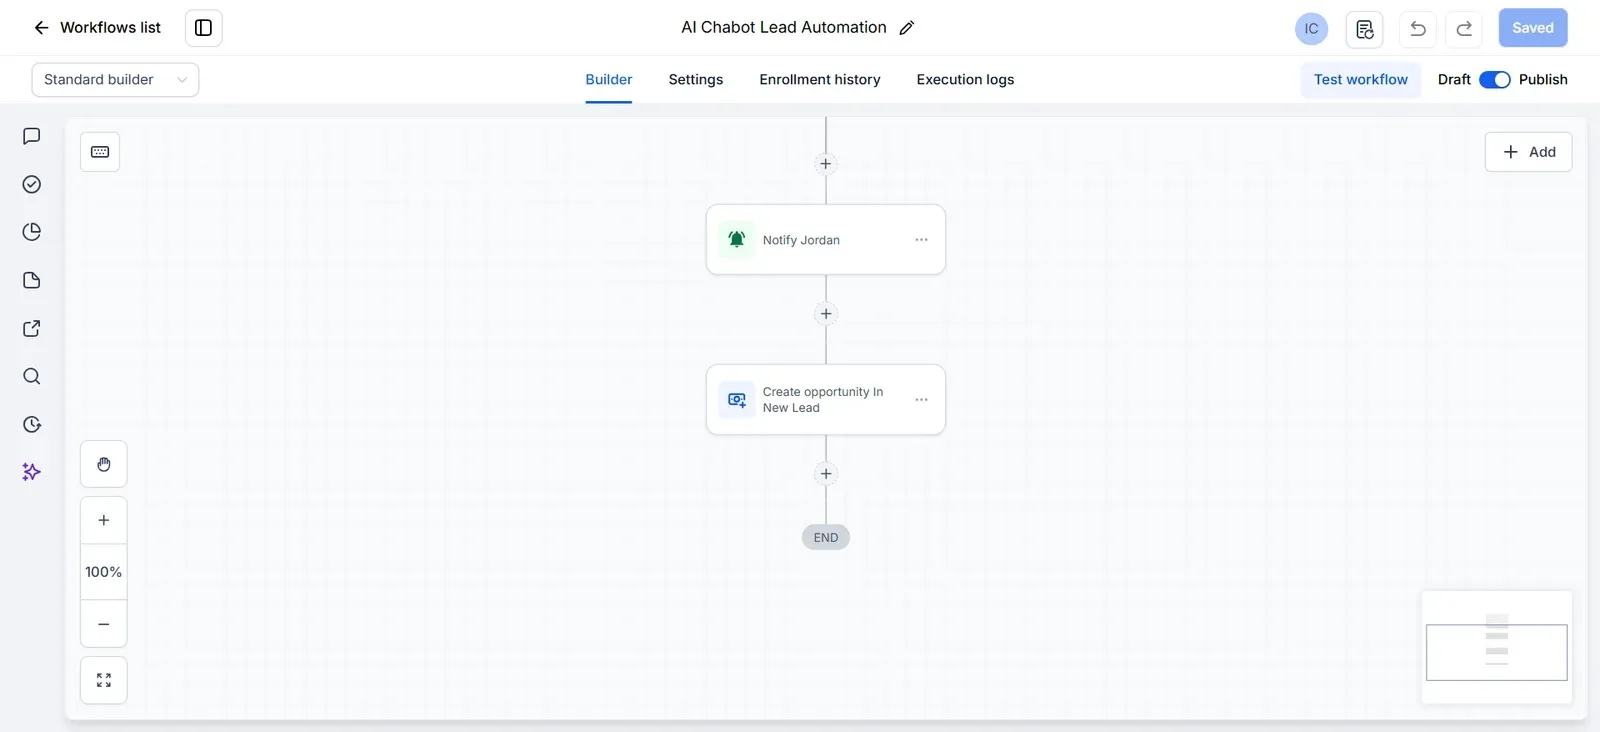
Task: Select the Create opportunity In New Lead node
Action: (826, 400)
